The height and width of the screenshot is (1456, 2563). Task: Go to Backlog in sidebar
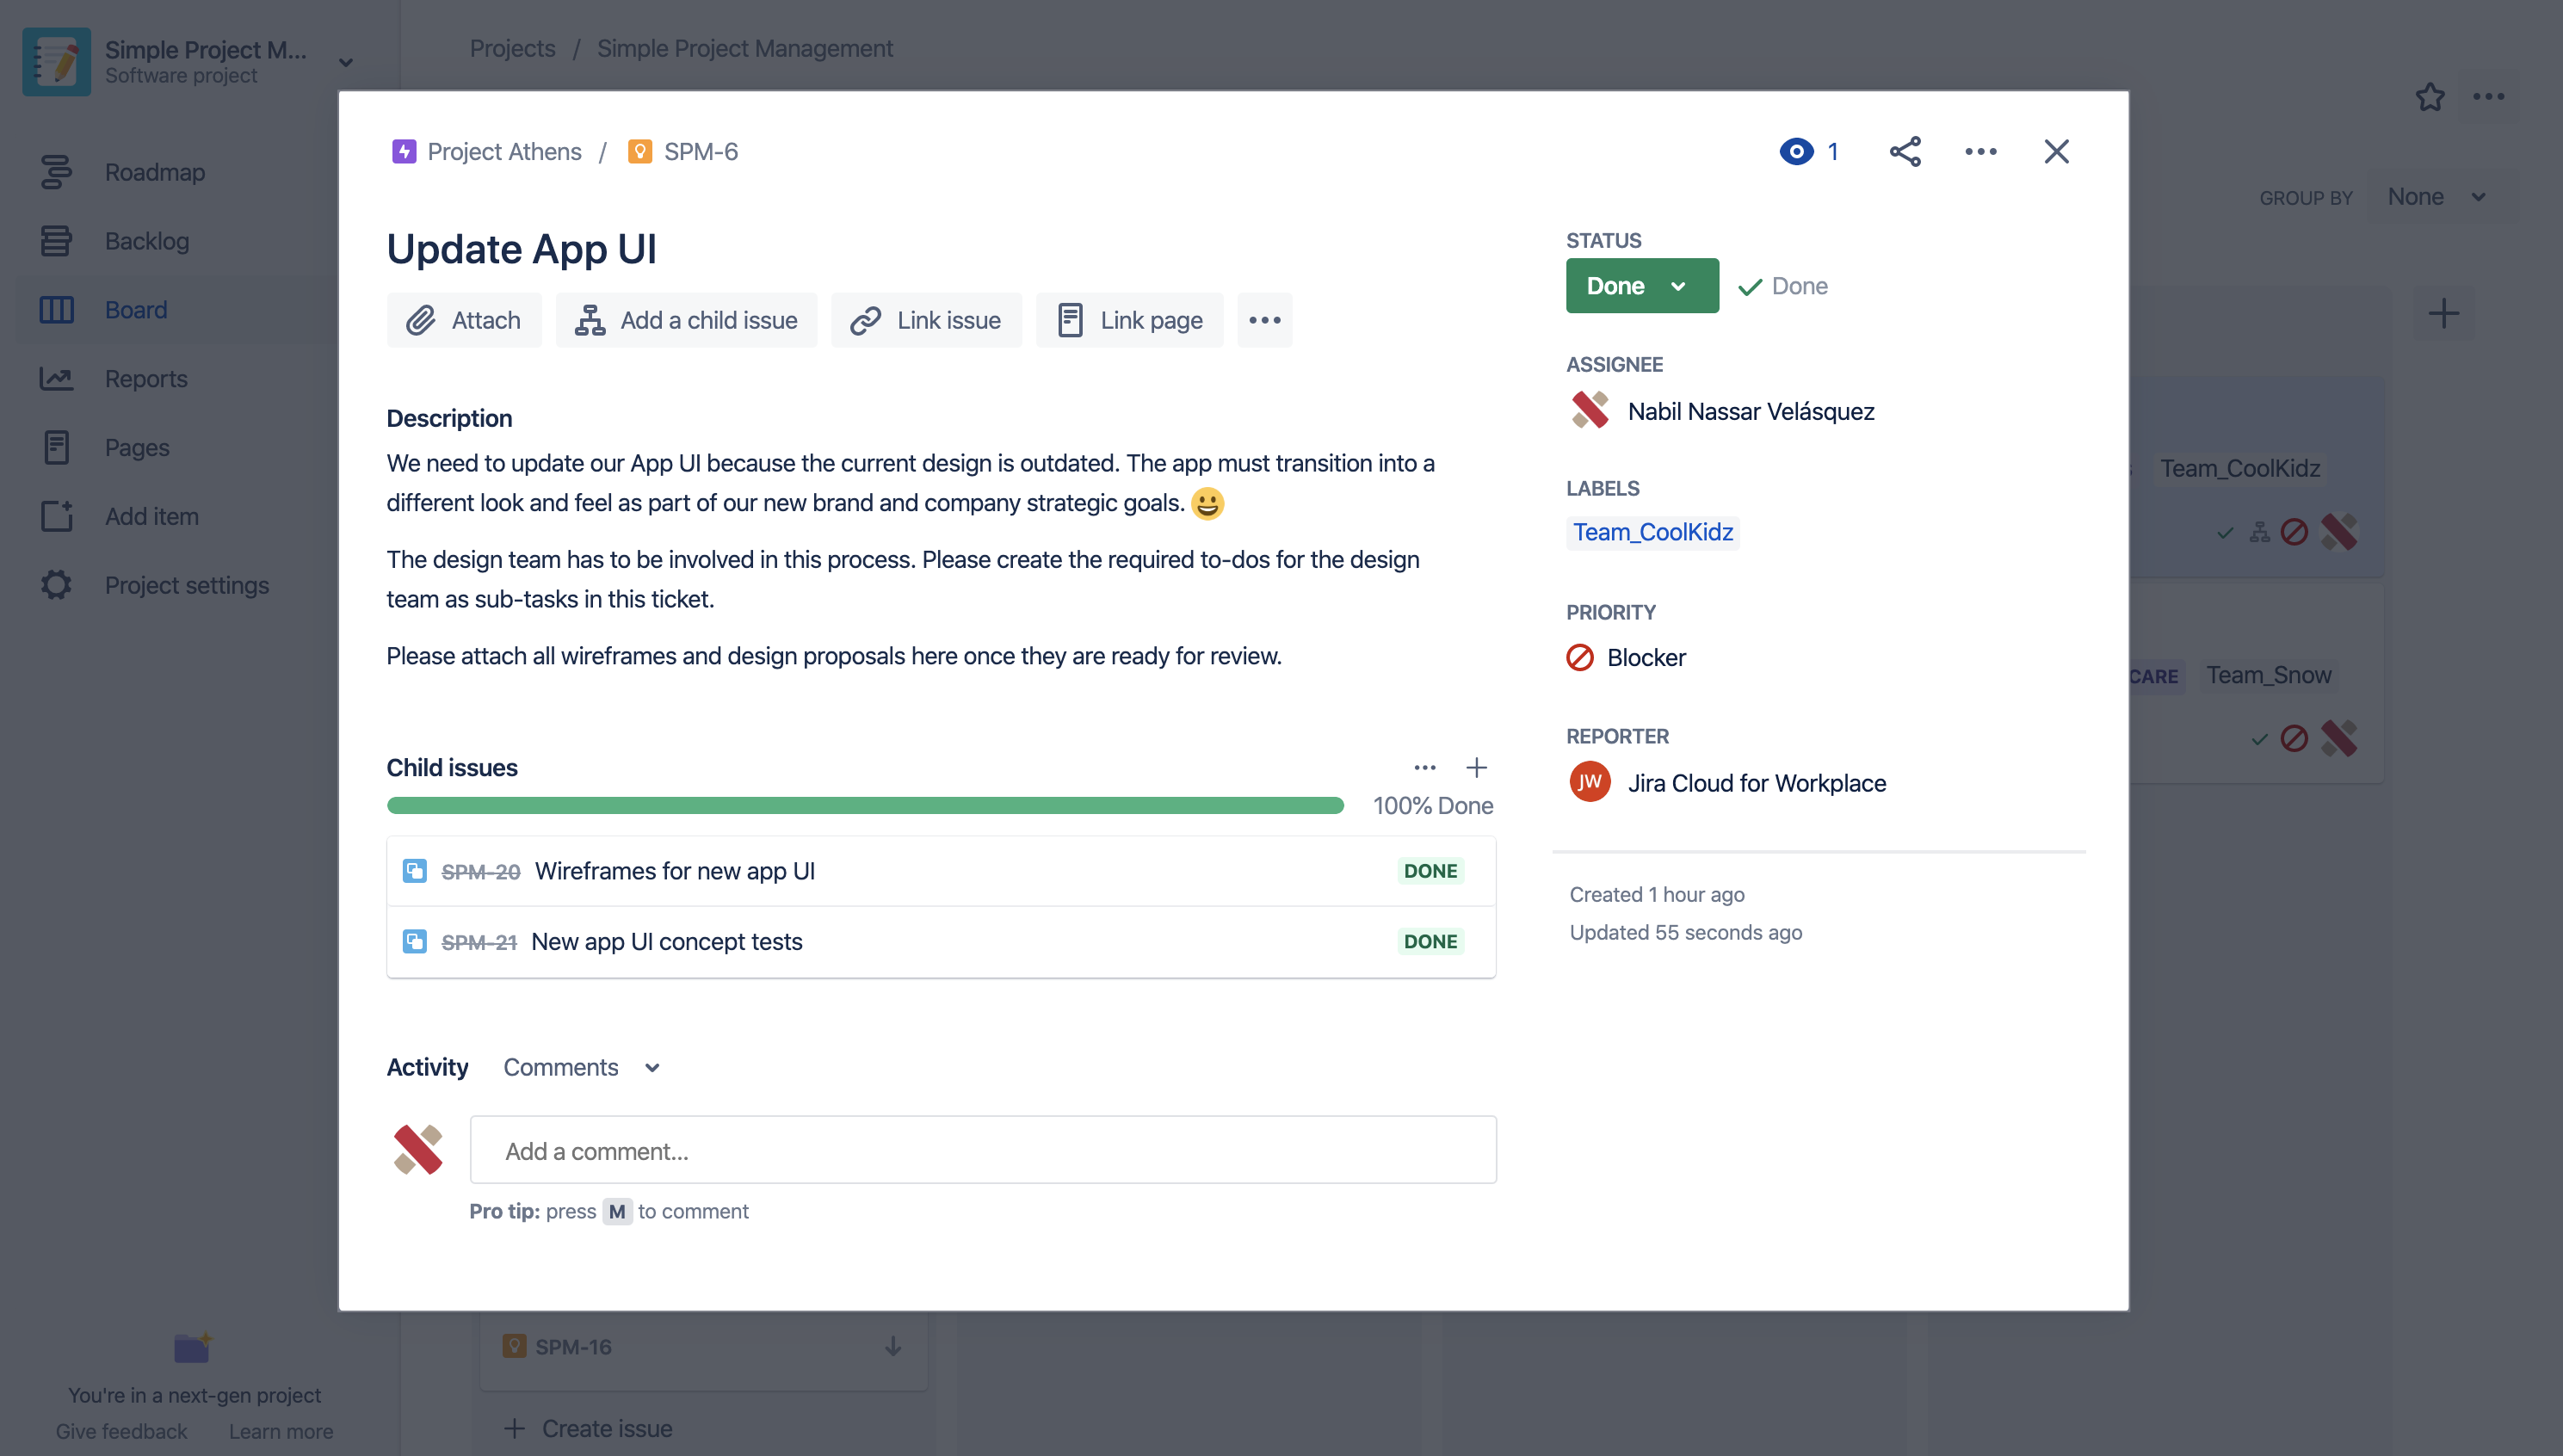[146, 241]
